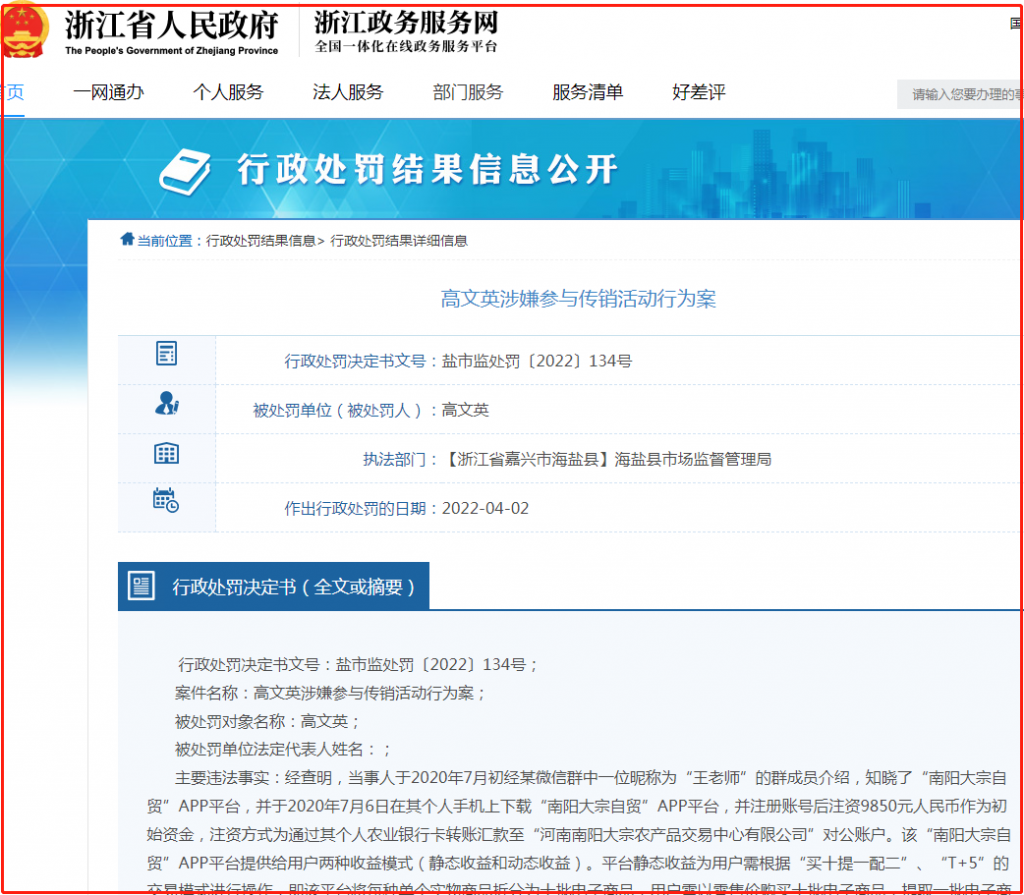Click the case title 高文英涉嫌参与传销活动行为案
1024x895 pixels.
click(578, 299)
